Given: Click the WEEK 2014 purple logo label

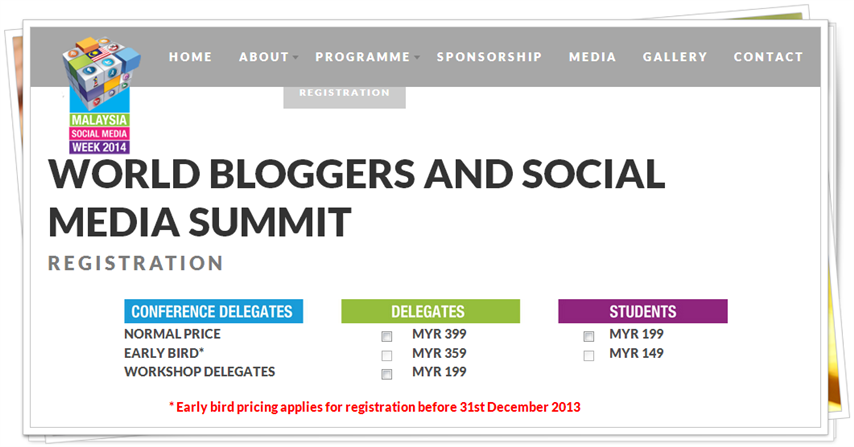Looking at the screenshot, I should [x=99, y=148].
